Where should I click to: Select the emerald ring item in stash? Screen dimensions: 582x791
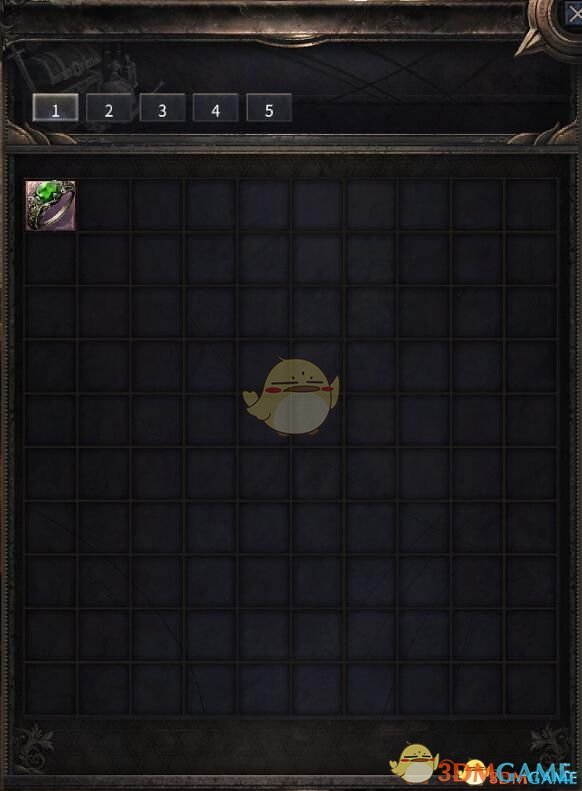click(x=50, y=205)
